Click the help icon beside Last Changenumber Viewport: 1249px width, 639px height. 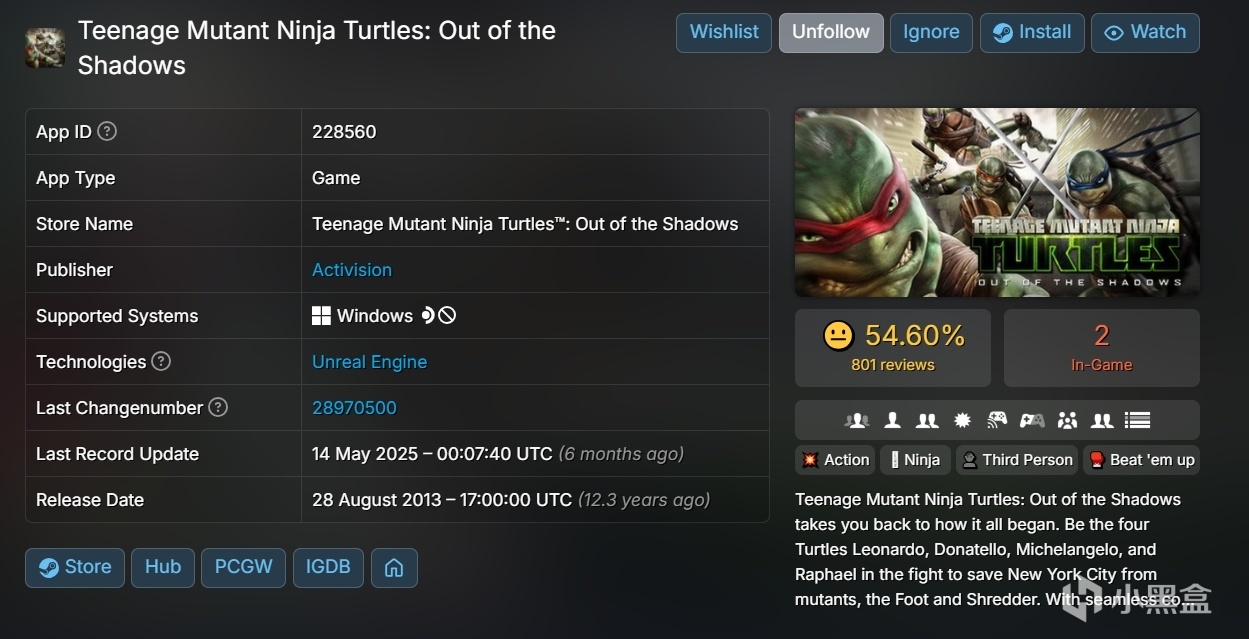click(x=218, y=407)
